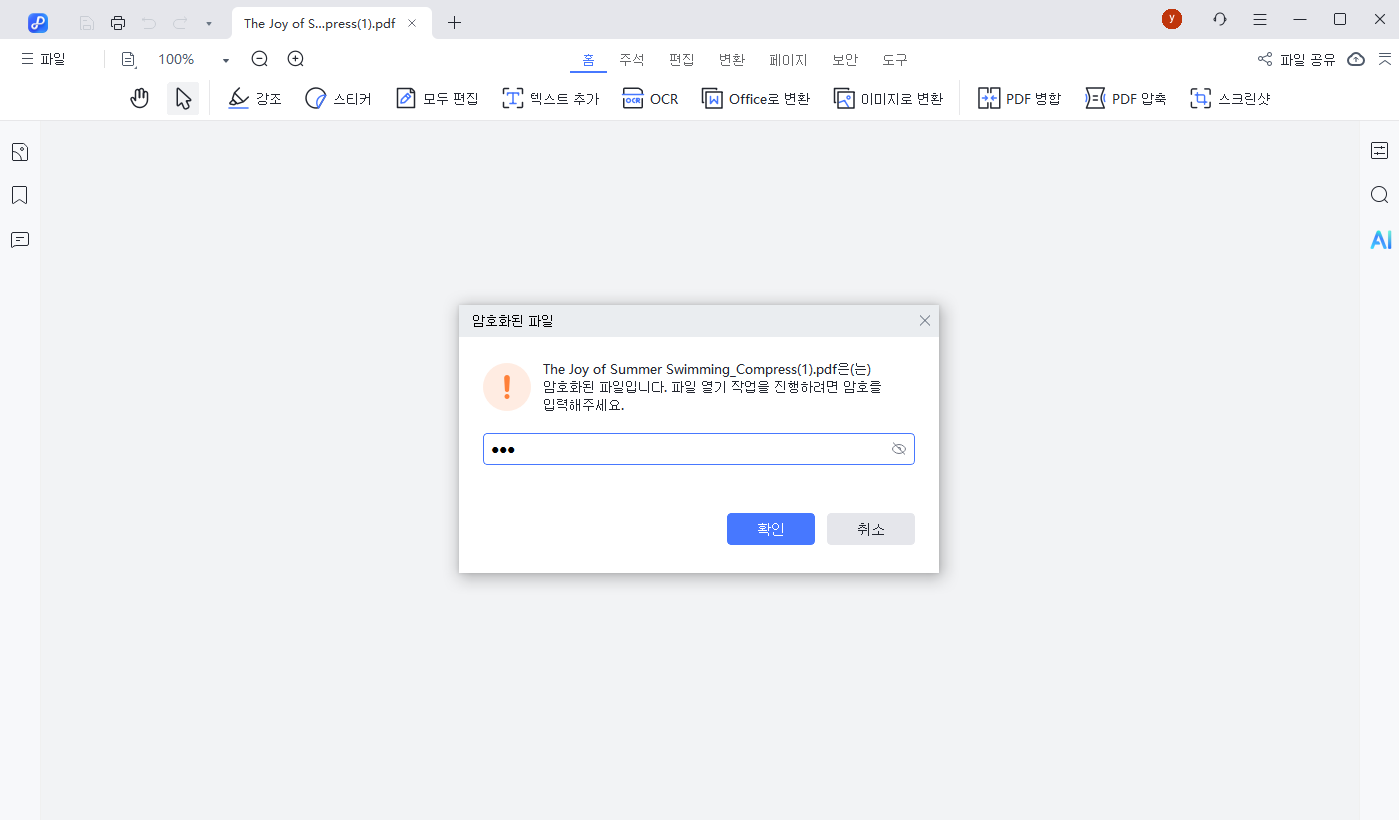This screenshot has width=1399, height=820.
Task: Run OCR on the document
Action: [650, 97]
